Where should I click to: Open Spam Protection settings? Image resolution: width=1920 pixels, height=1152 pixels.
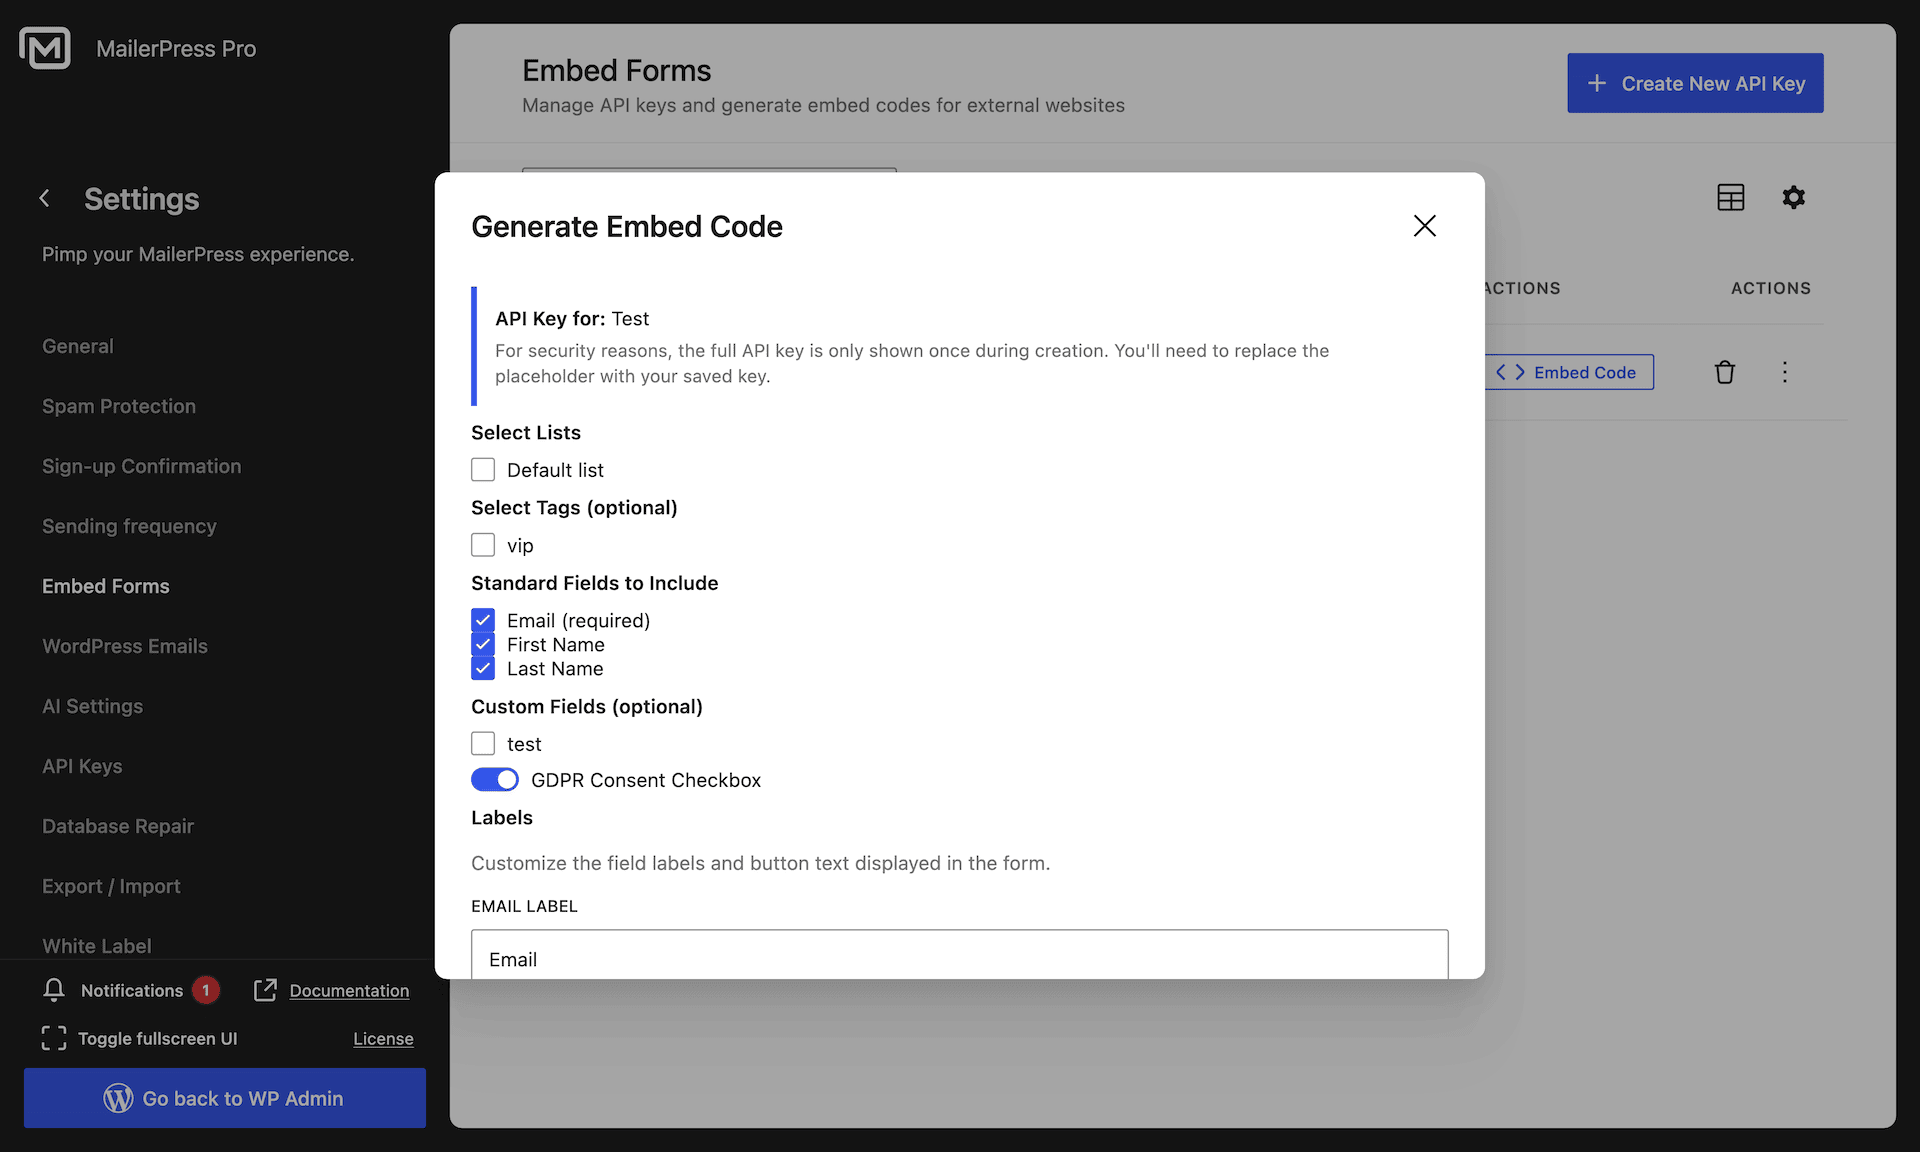(x=119, y=406)
